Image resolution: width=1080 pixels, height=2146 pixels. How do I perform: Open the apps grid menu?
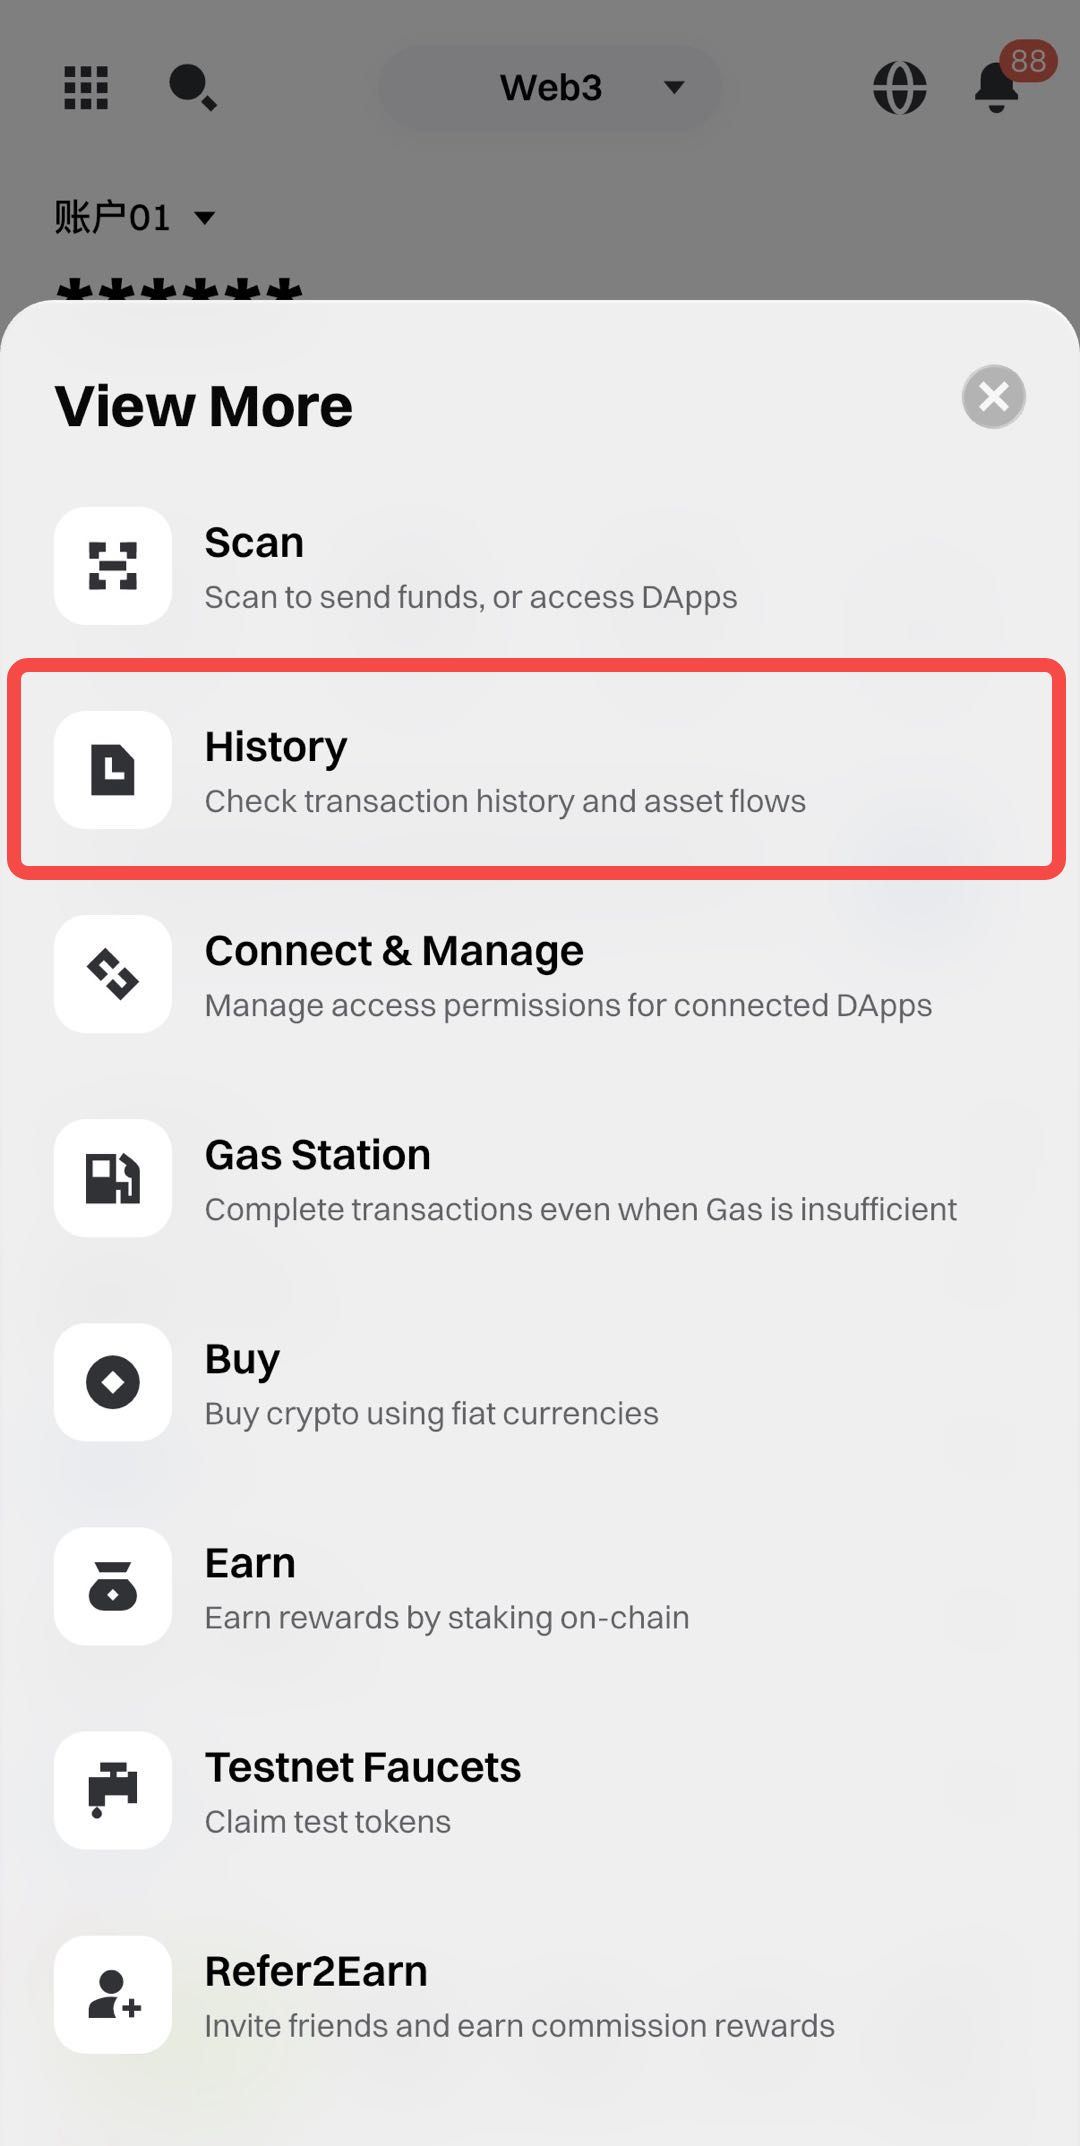[86, 88]
